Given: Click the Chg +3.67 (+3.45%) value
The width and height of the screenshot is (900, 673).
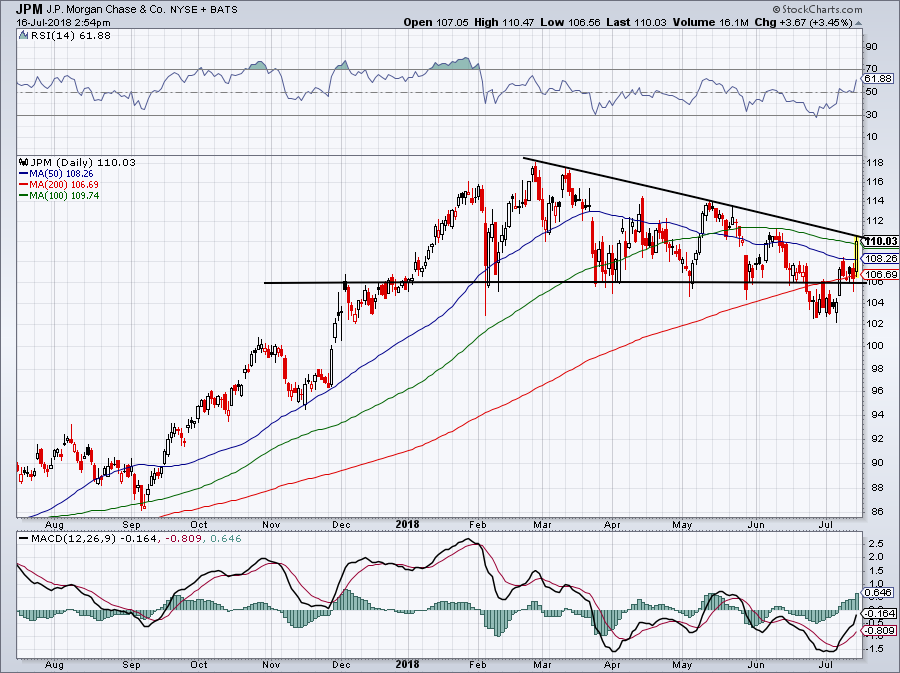Looking at the screenshot, I should [x=803, y=22].
